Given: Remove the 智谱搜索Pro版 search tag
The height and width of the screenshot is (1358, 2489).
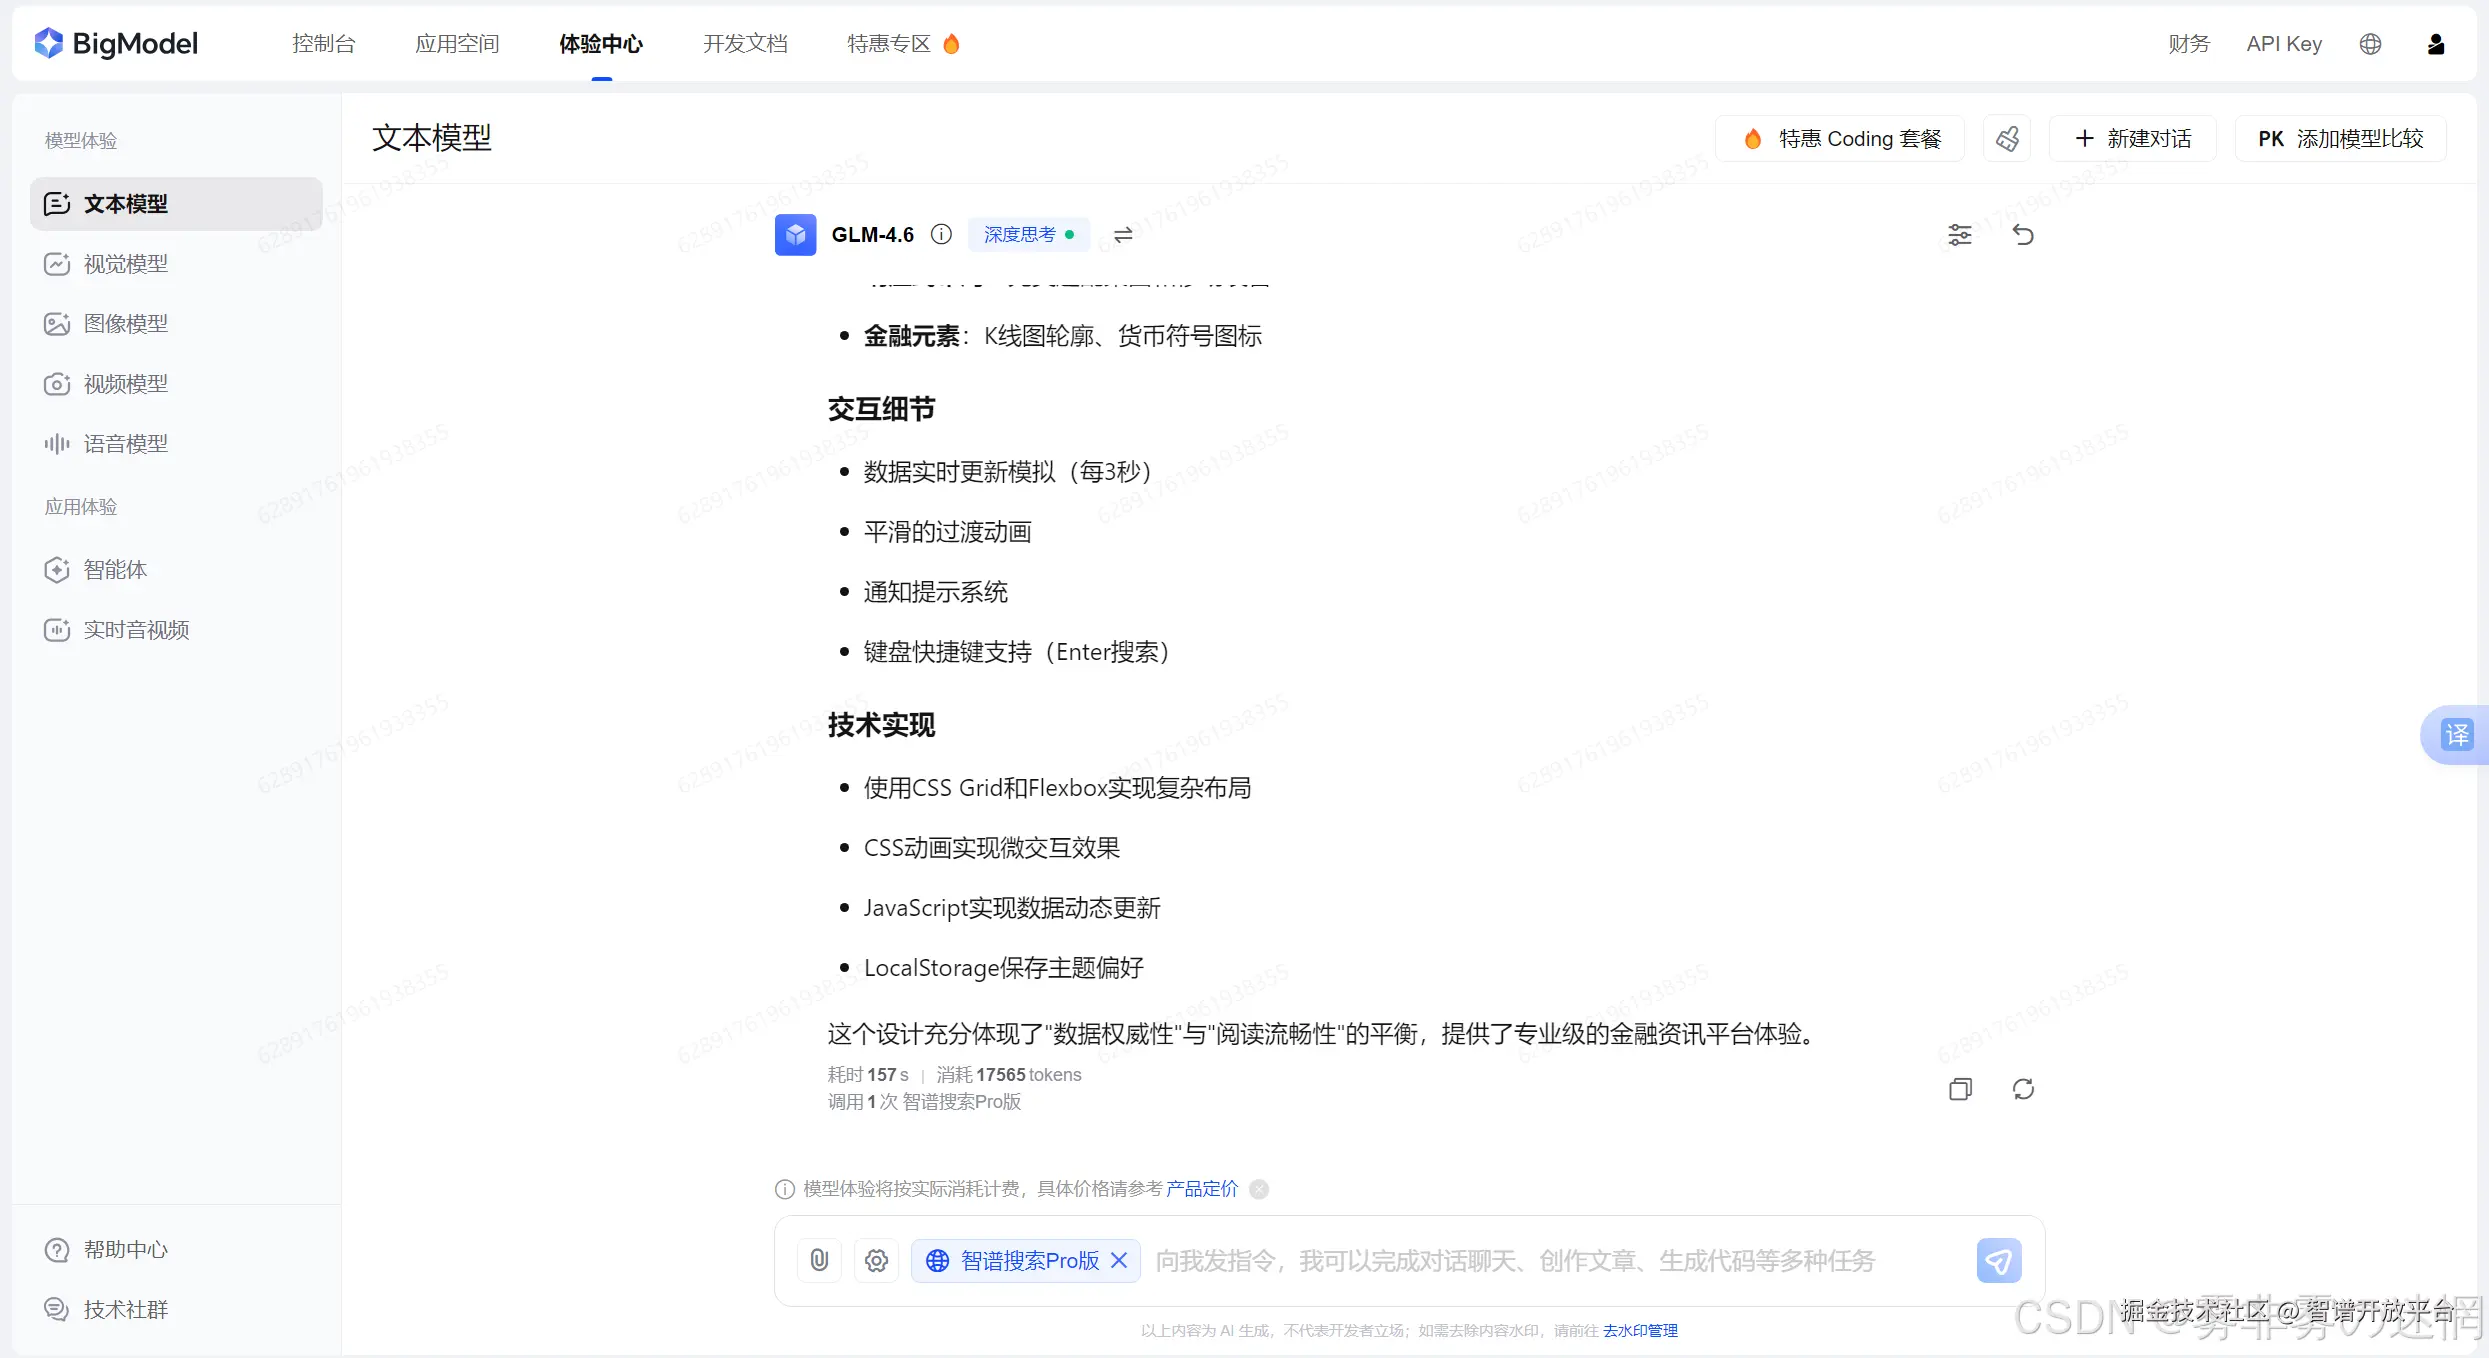Looking at the screenshot, I should point(1119,1260).
